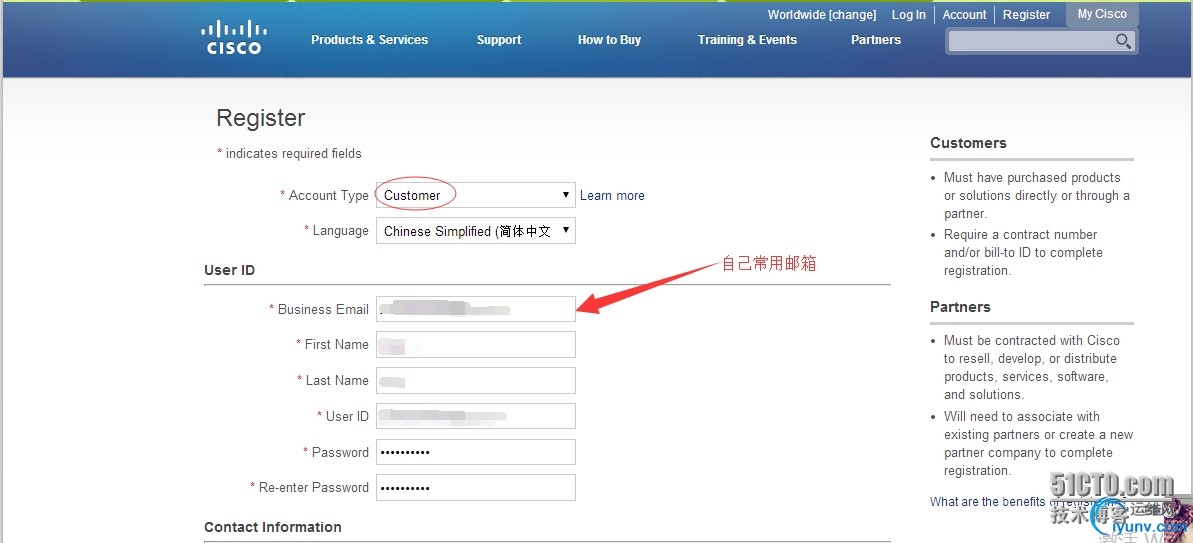
Task: Click the First Name field
Action: point(476,345)
